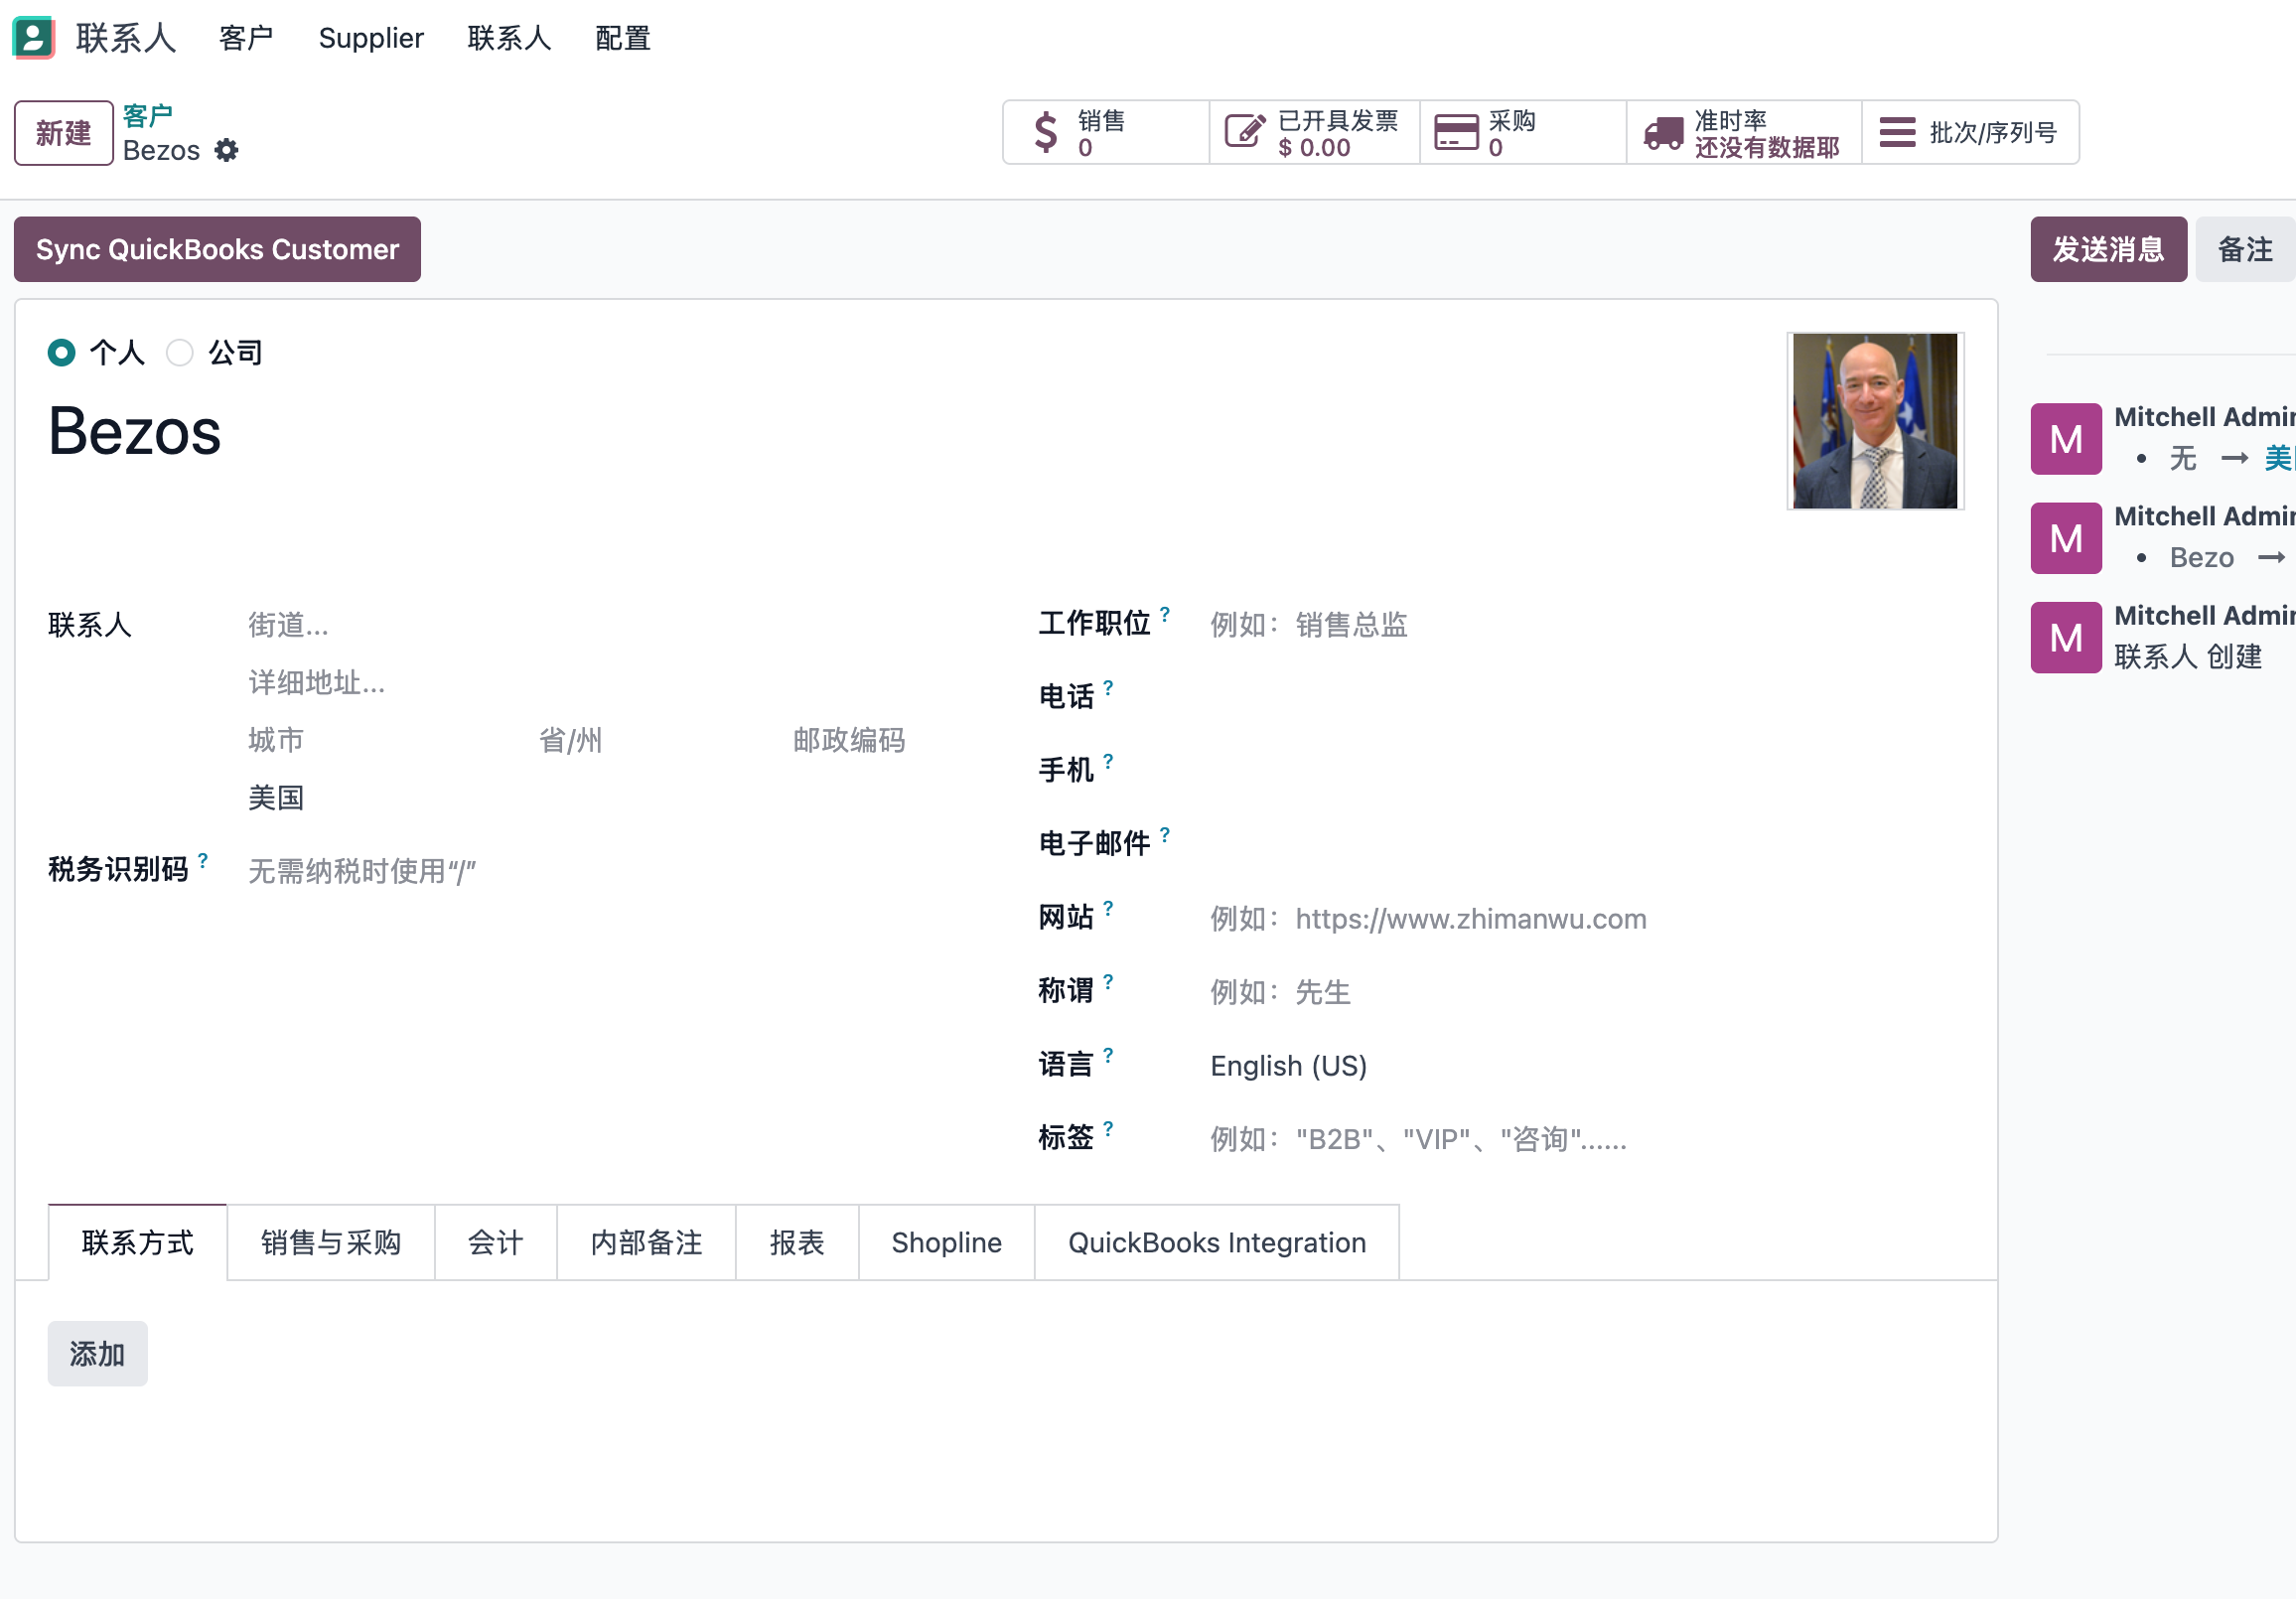Image resolution: width=2296 pixels, height=1599 pixels.
Task: Open the 批次/序列号 list icon button
Action: [x=1970, y=133]
